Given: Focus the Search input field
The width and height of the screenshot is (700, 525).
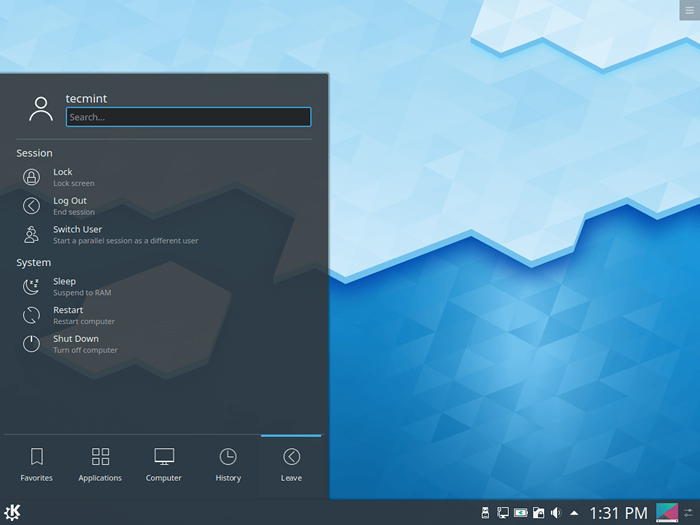Looking at the screenshot, I should 188,117.
